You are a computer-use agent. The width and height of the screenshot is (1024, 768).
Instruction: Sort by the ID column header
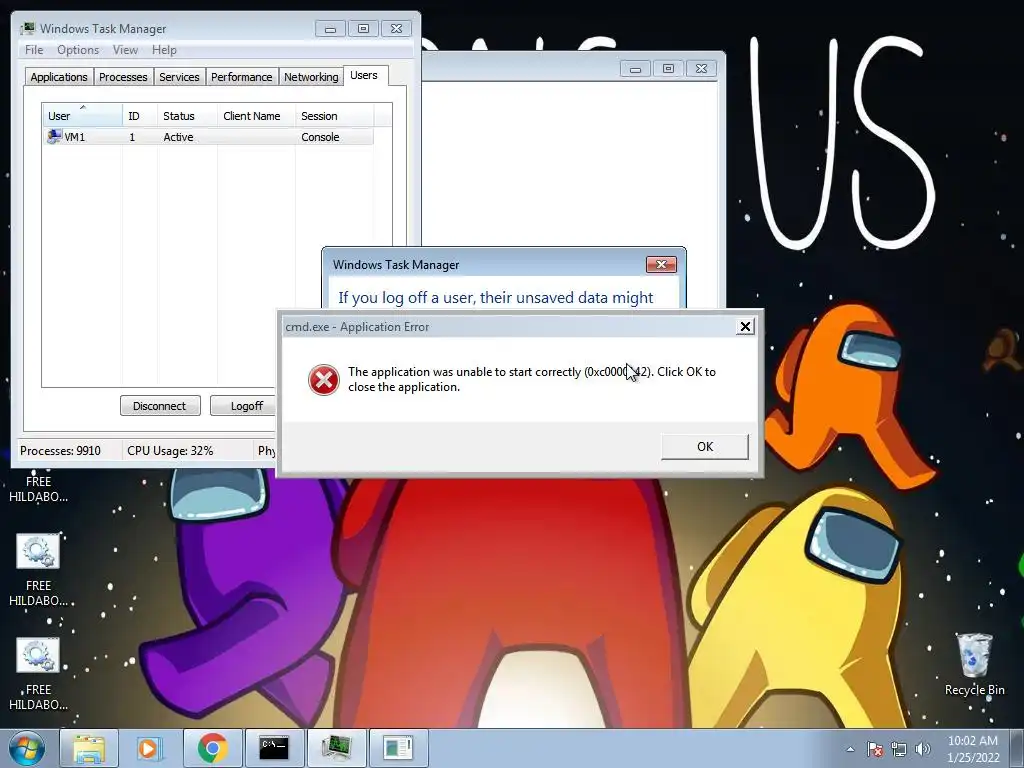click(140, 116)
